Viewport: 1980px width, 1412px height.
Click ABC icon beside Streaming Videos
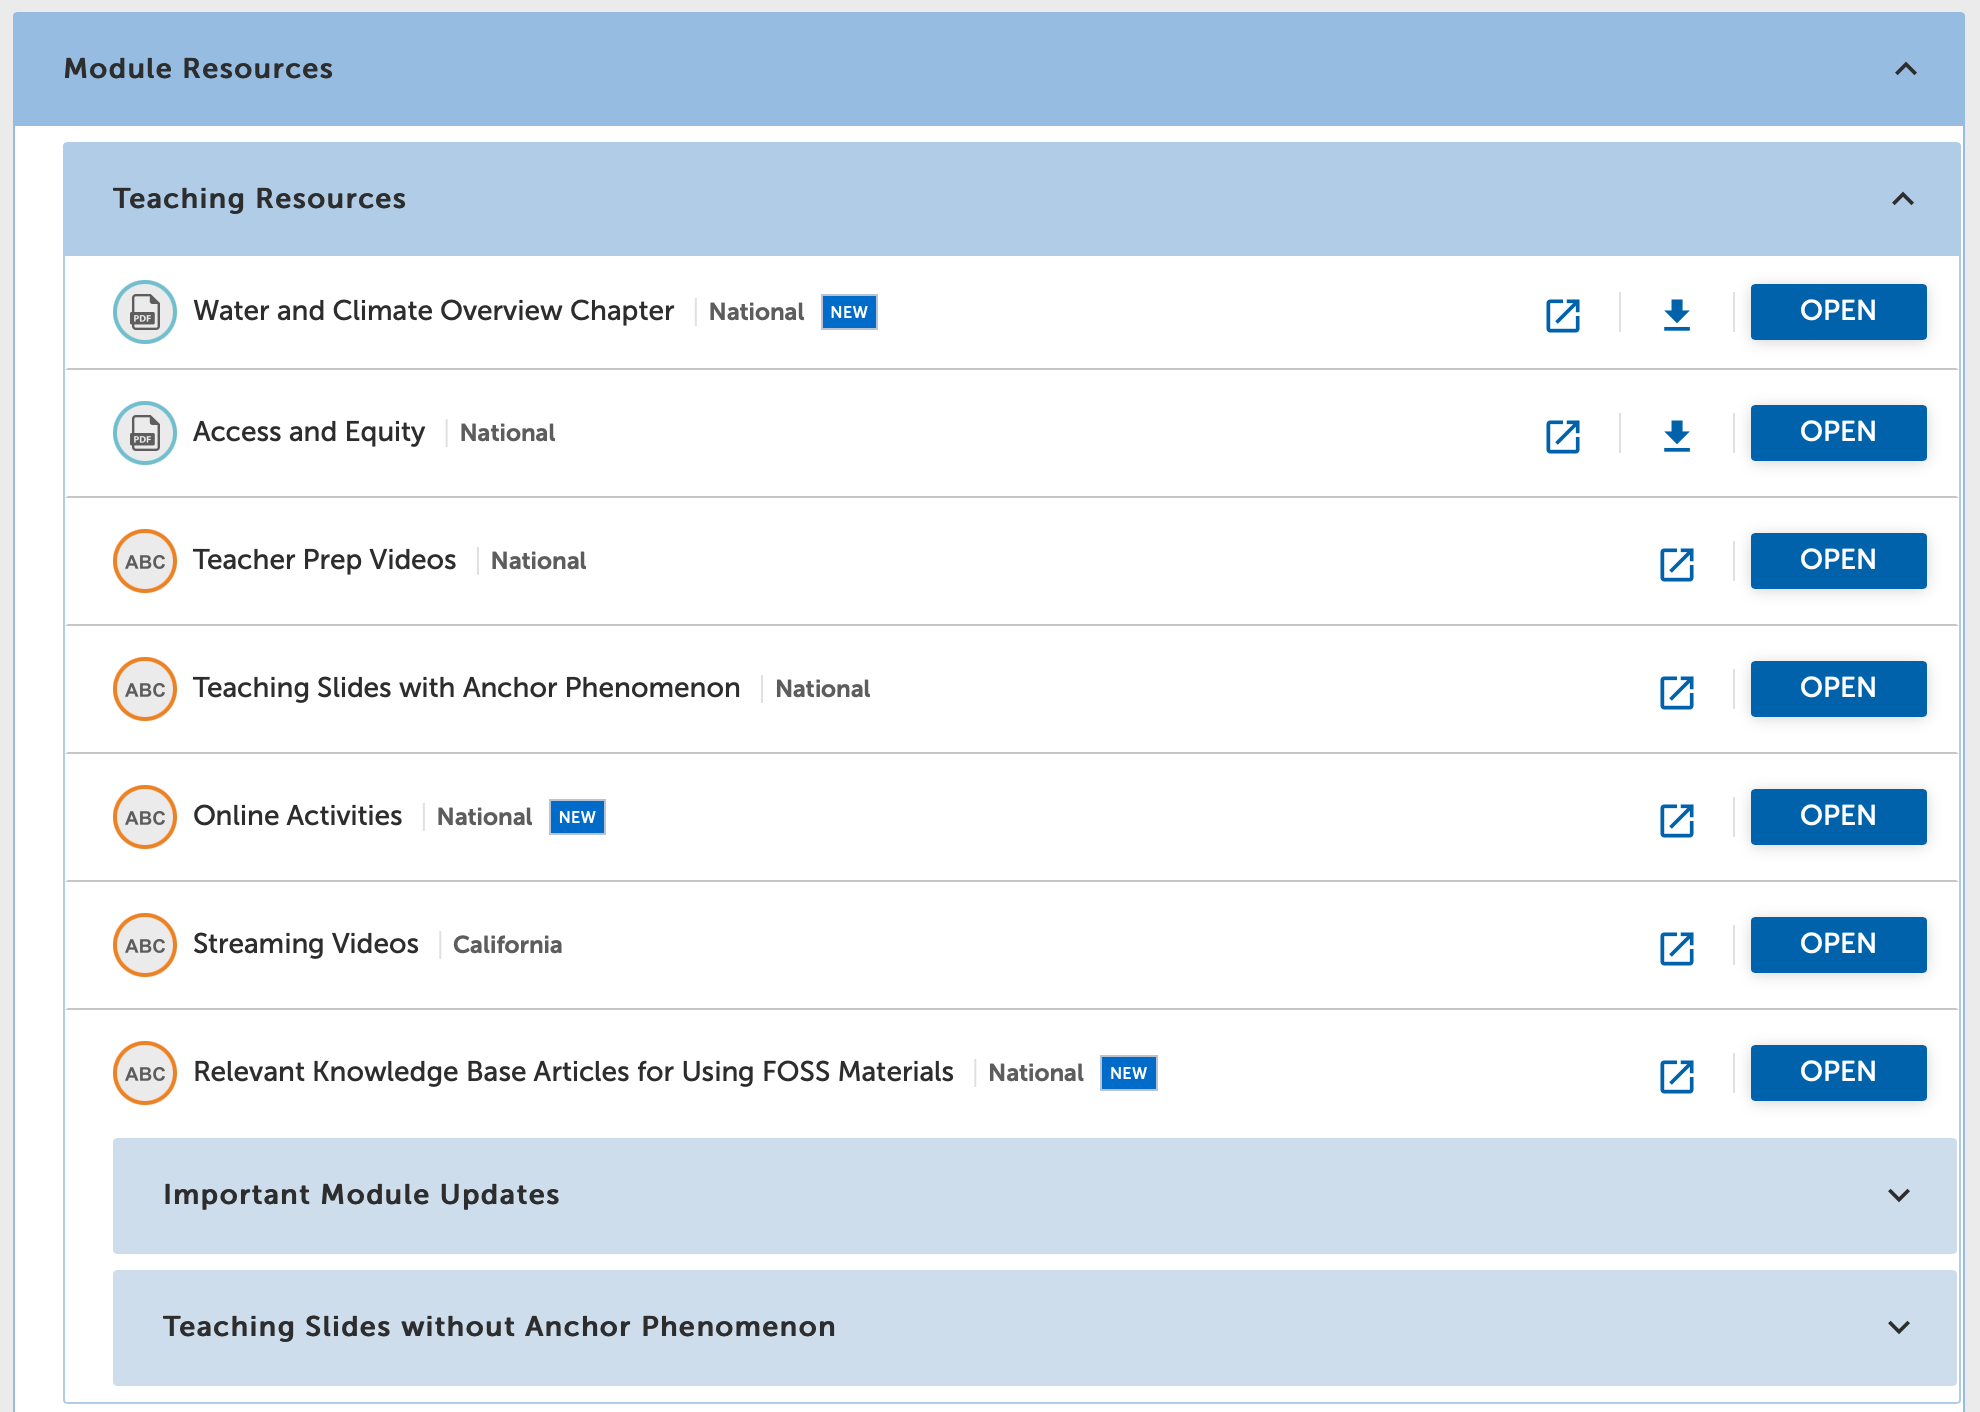point(145,945)
